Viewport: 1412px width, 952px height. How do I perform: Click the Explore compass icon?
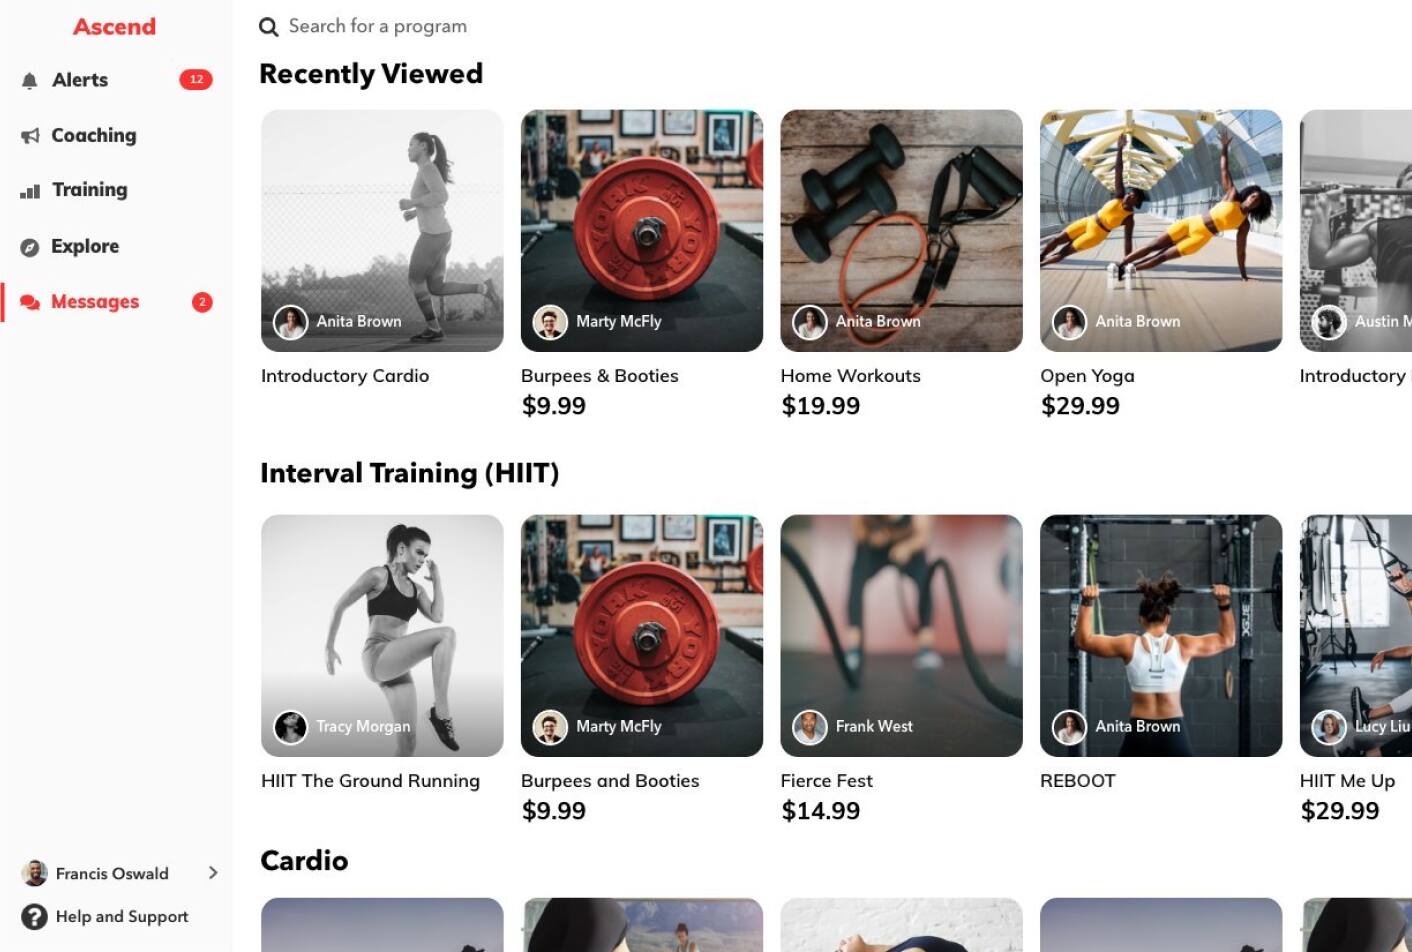30,247
